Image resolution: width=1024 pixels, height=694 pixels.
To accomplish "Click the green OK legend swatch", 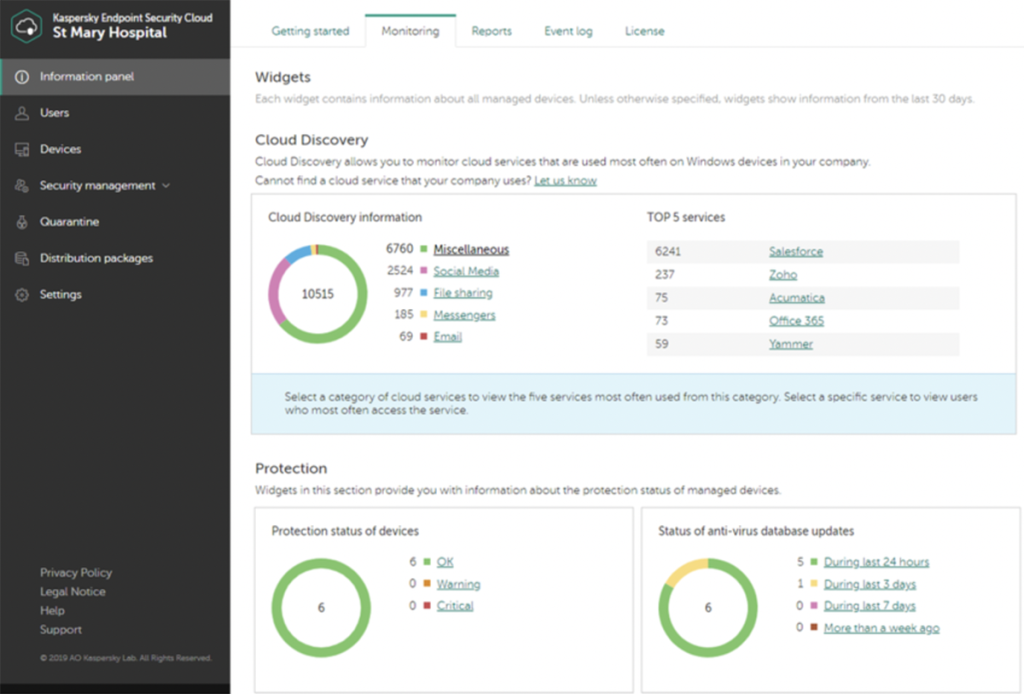I will point(426,561).
